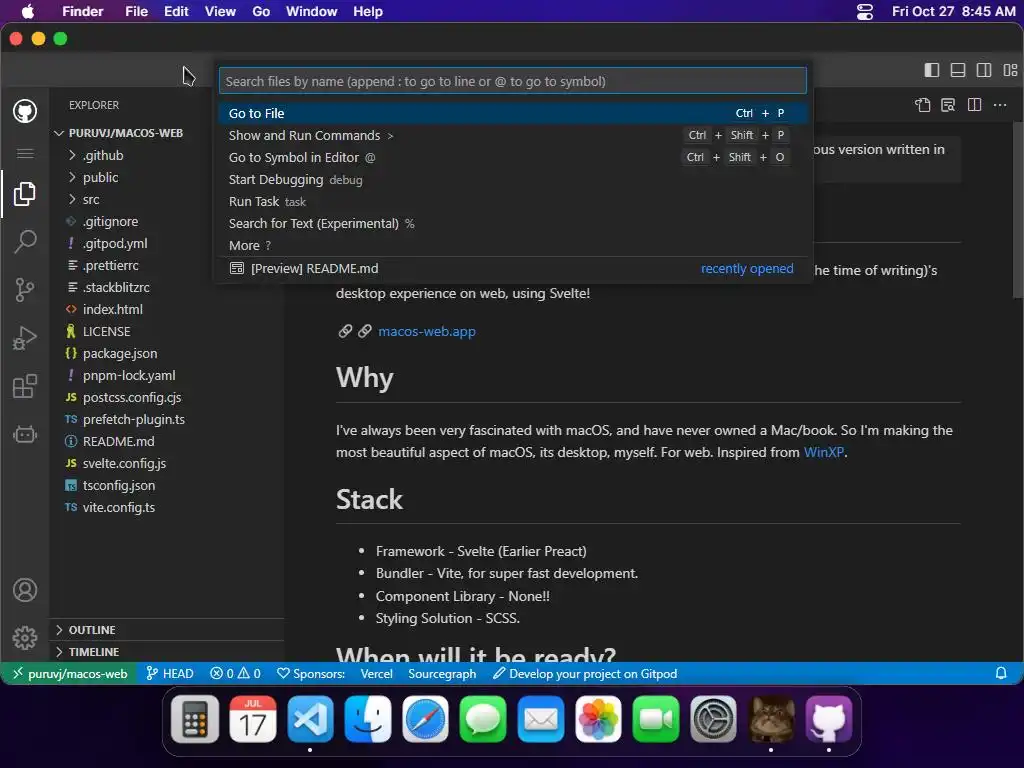Select Go to File option
This screenshot has height=768, width=1024.
coord(513,114)
